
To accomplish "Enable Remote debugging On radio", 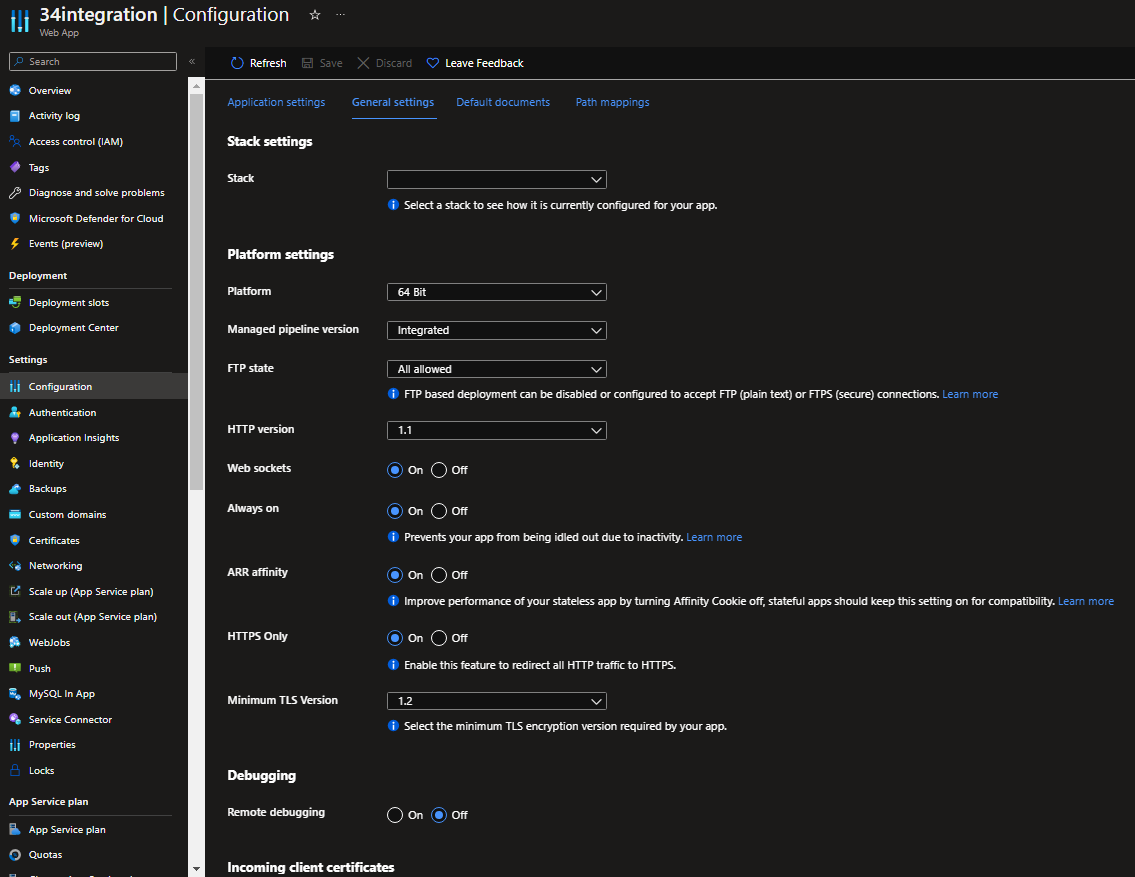I will click(394, 815).
